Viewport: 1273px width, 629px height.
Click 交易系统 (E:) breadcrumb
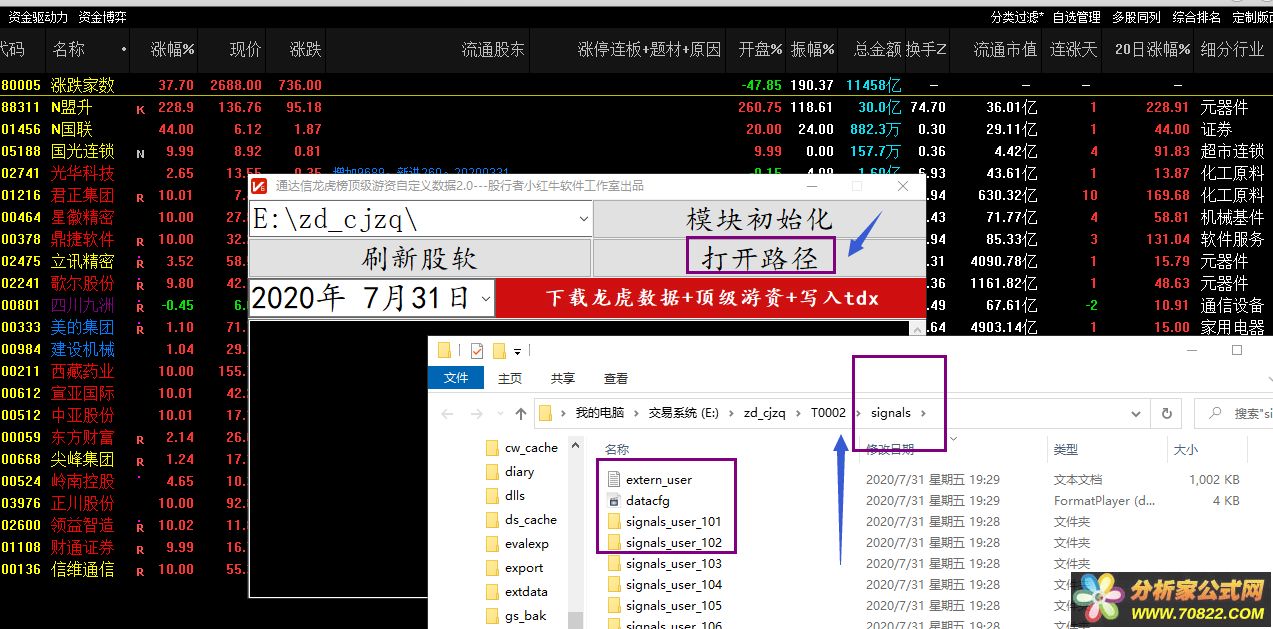point(684,413)
